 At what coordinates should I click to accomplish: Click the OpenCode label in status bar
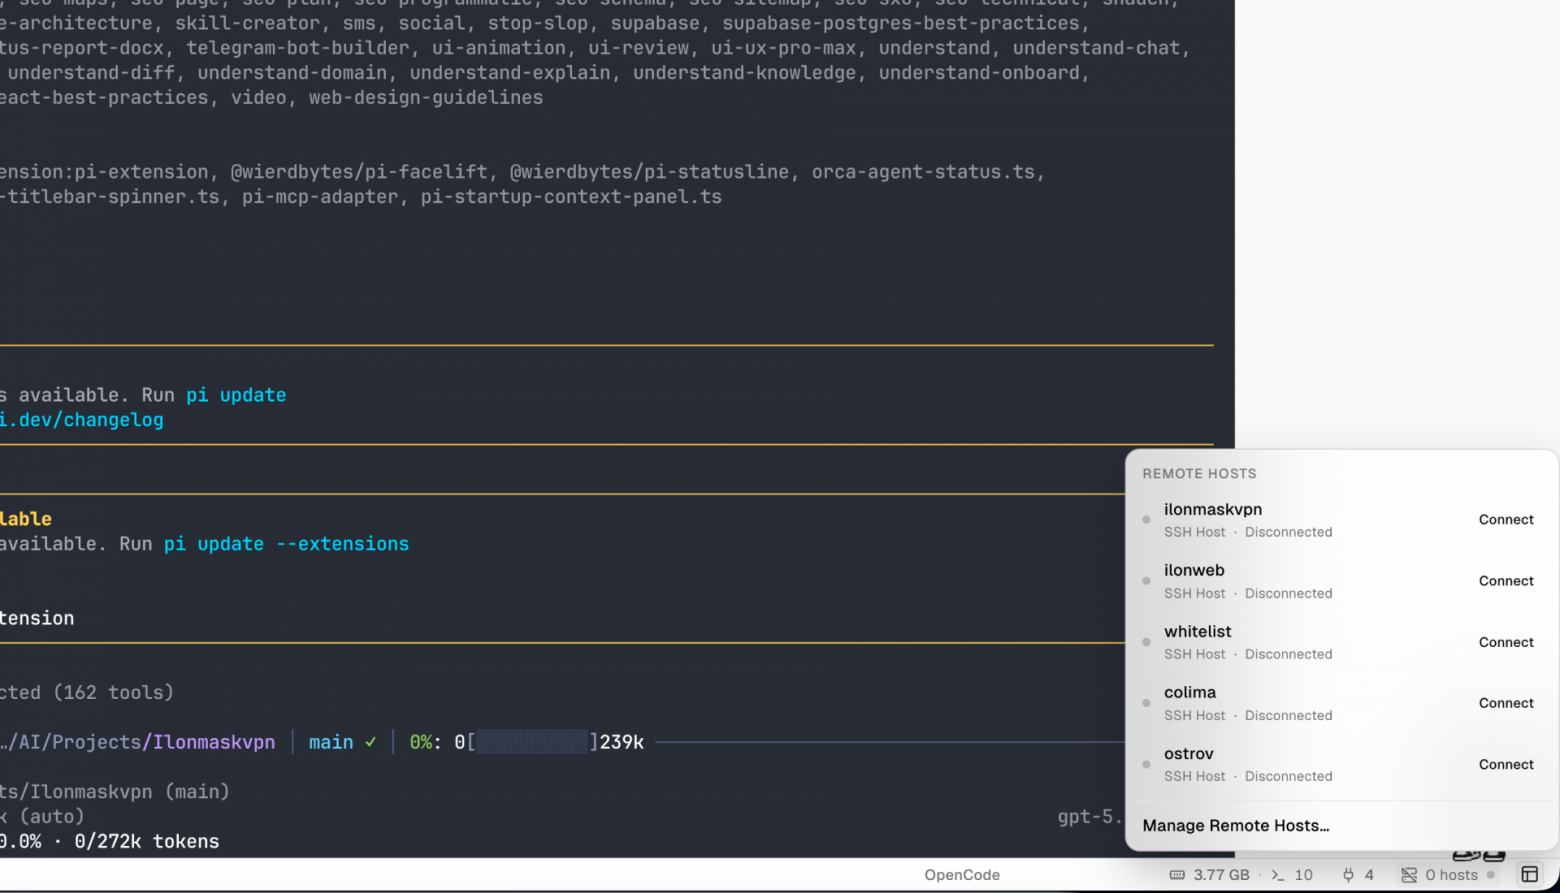(x=962, y=875)
